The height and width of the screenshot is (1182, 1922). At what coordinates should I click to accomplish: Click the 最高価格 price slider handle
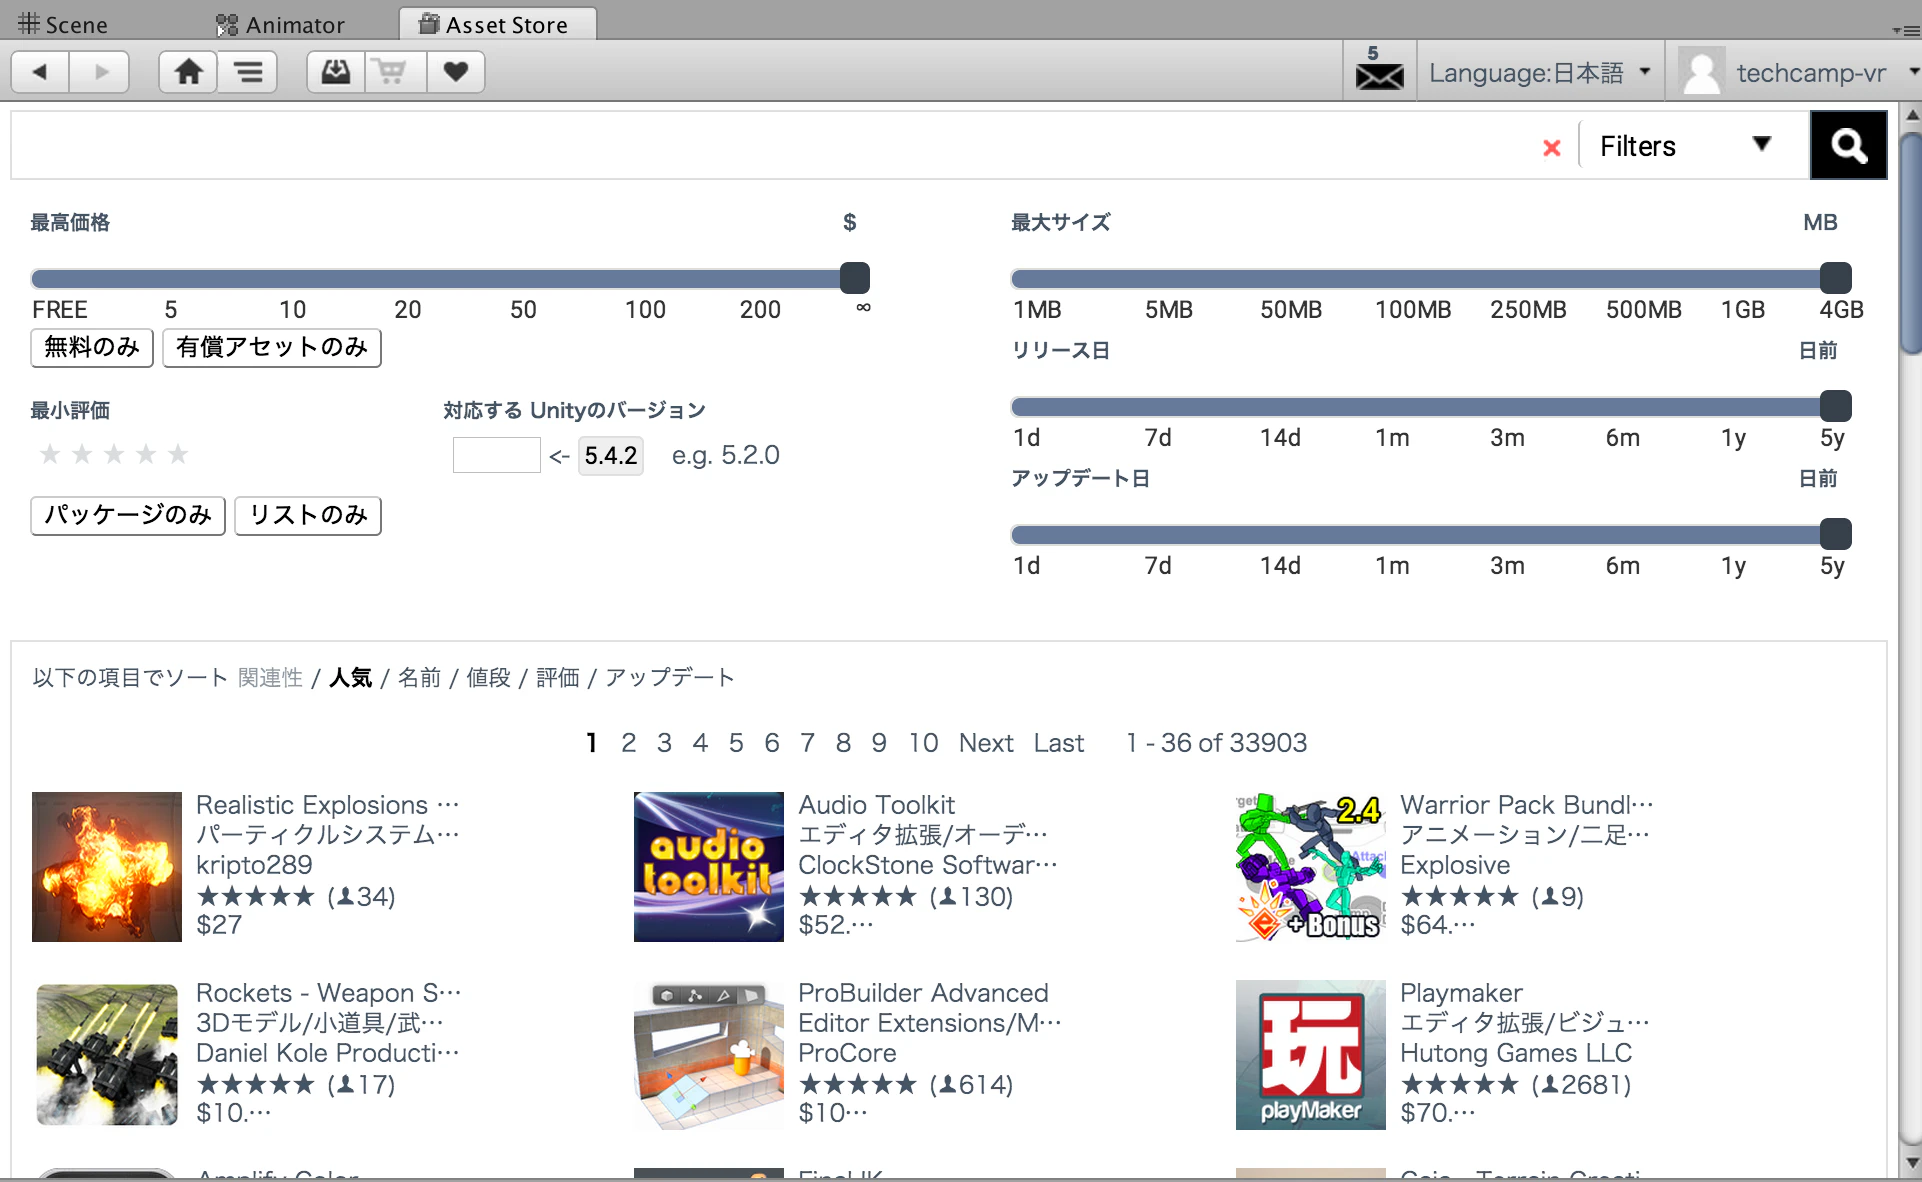click(x=855, y=278)
